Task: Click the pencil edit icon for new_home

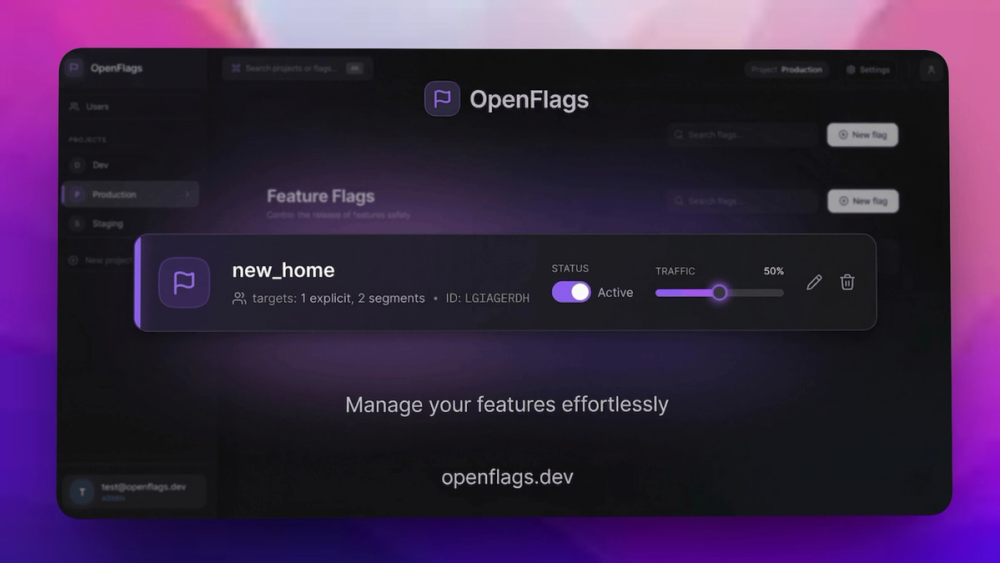Action: point(814,282)
